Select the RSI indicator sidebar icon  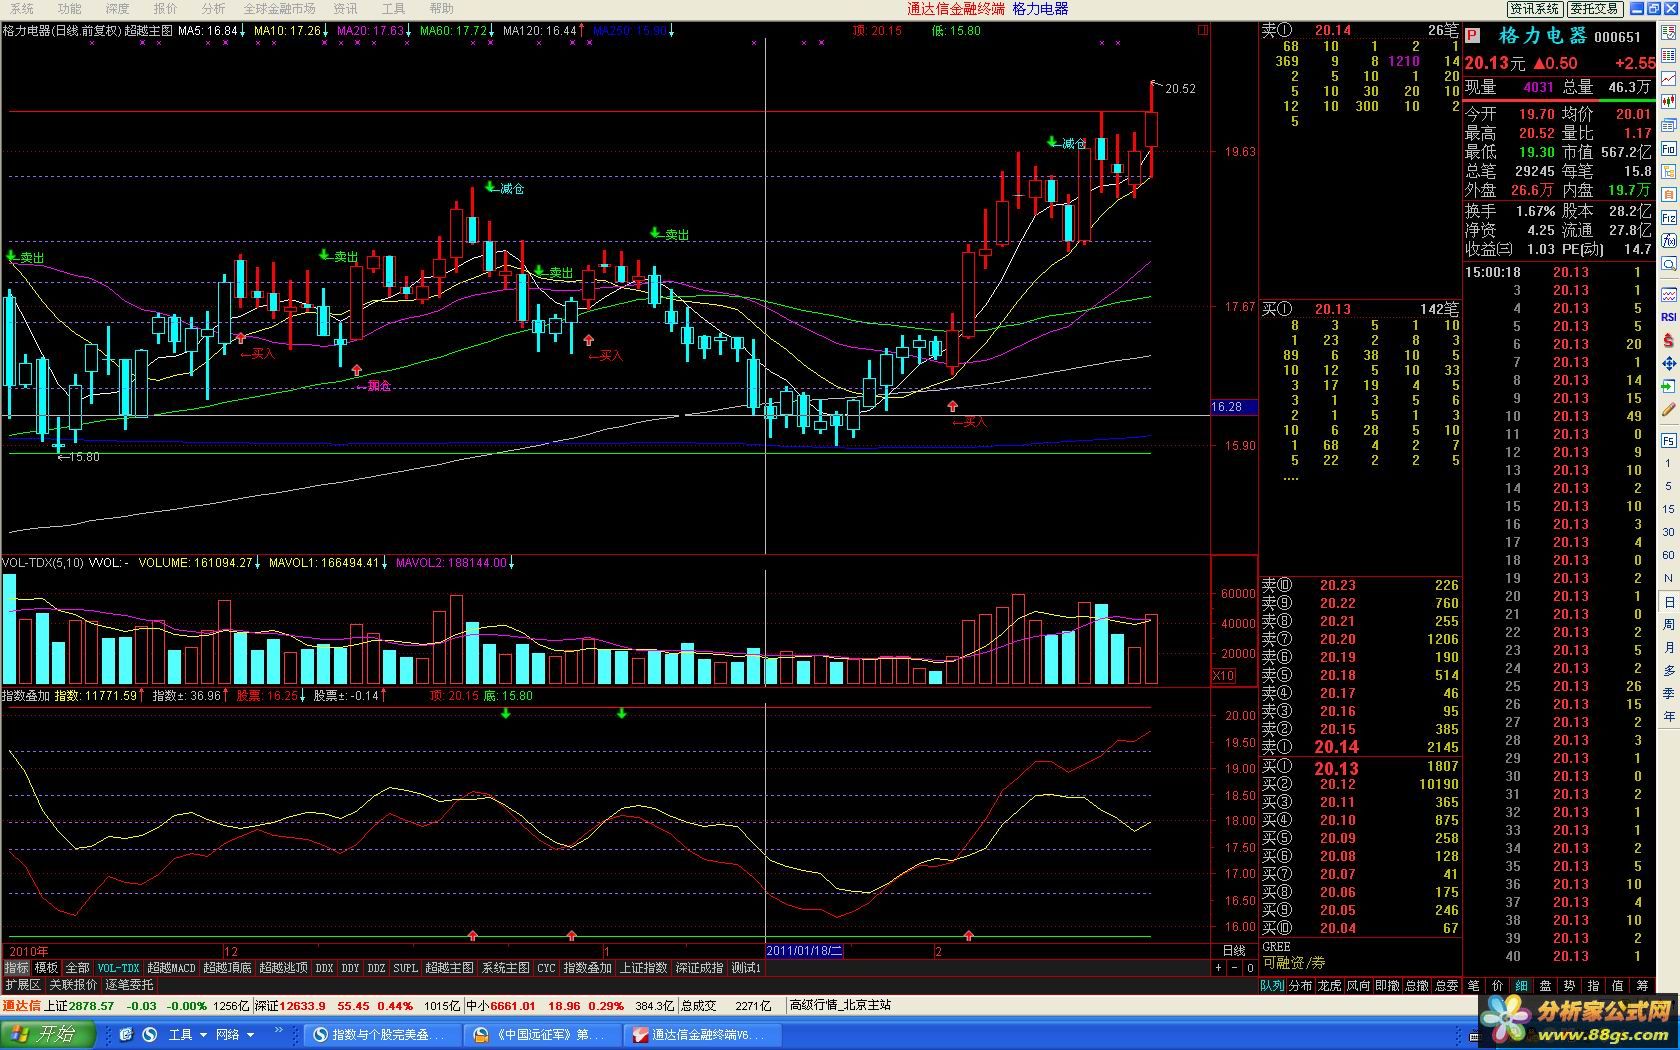click(x=1668, y=317)
